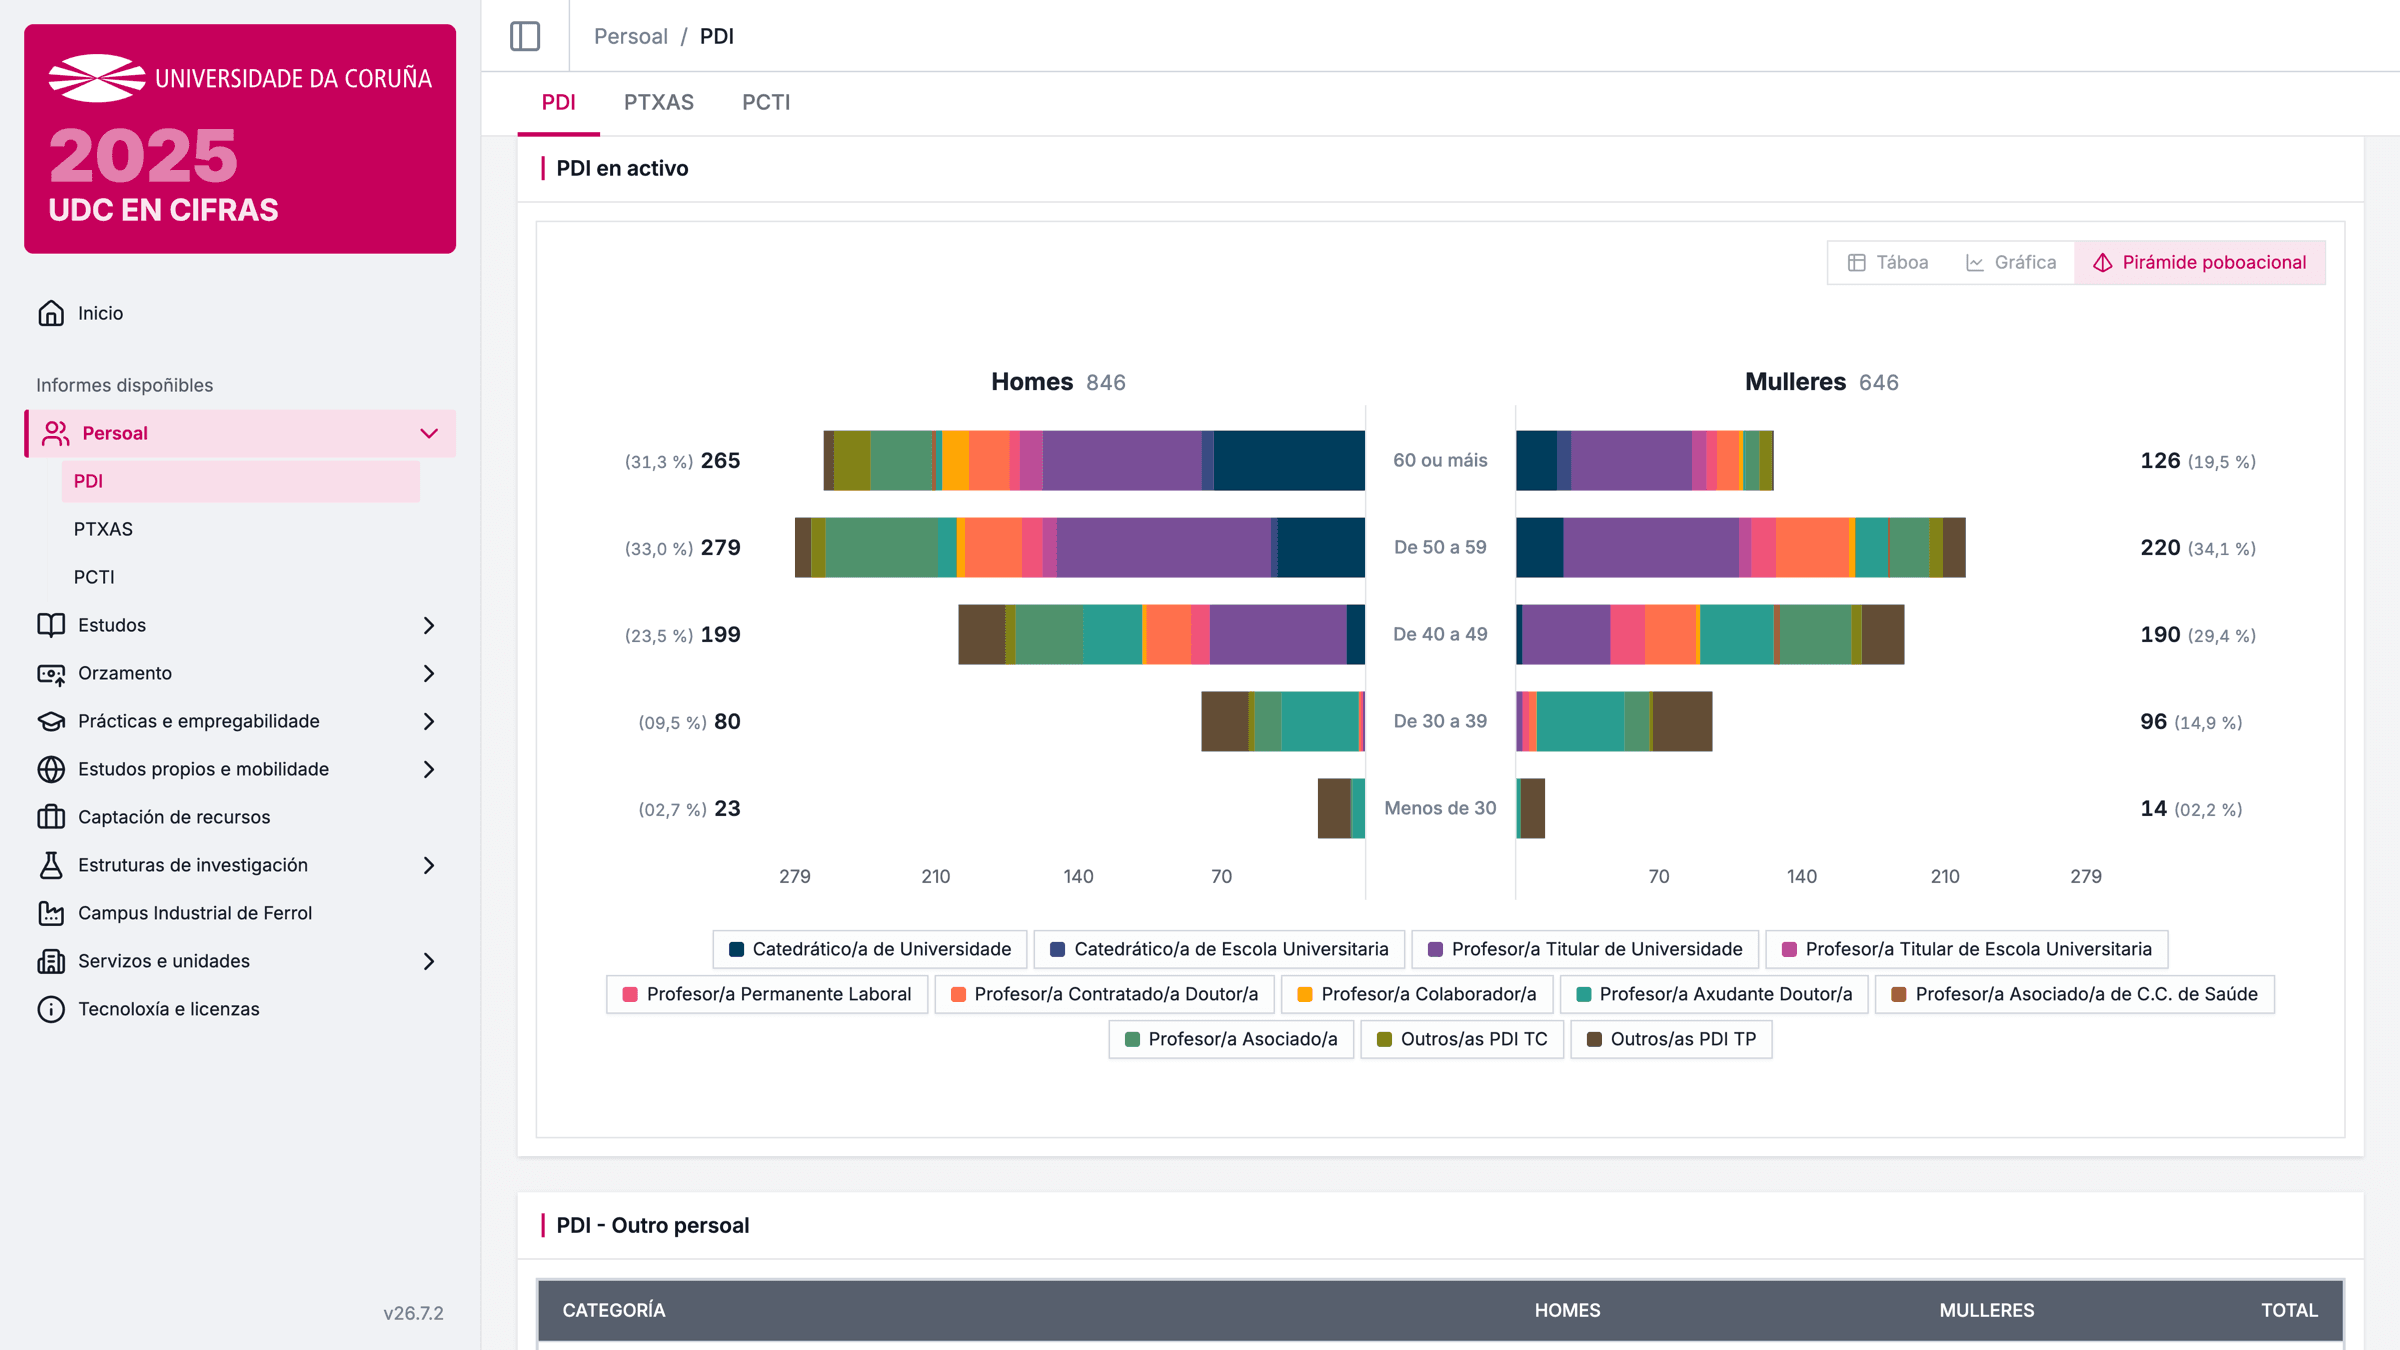
Task: Select Pirámide poboacional view
Action: pos(2200,262)
